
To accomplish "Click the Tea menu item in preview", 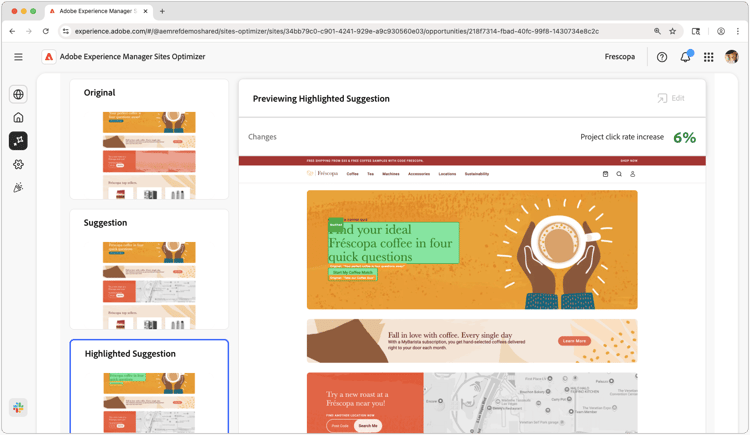I will (x=370, y=174).
